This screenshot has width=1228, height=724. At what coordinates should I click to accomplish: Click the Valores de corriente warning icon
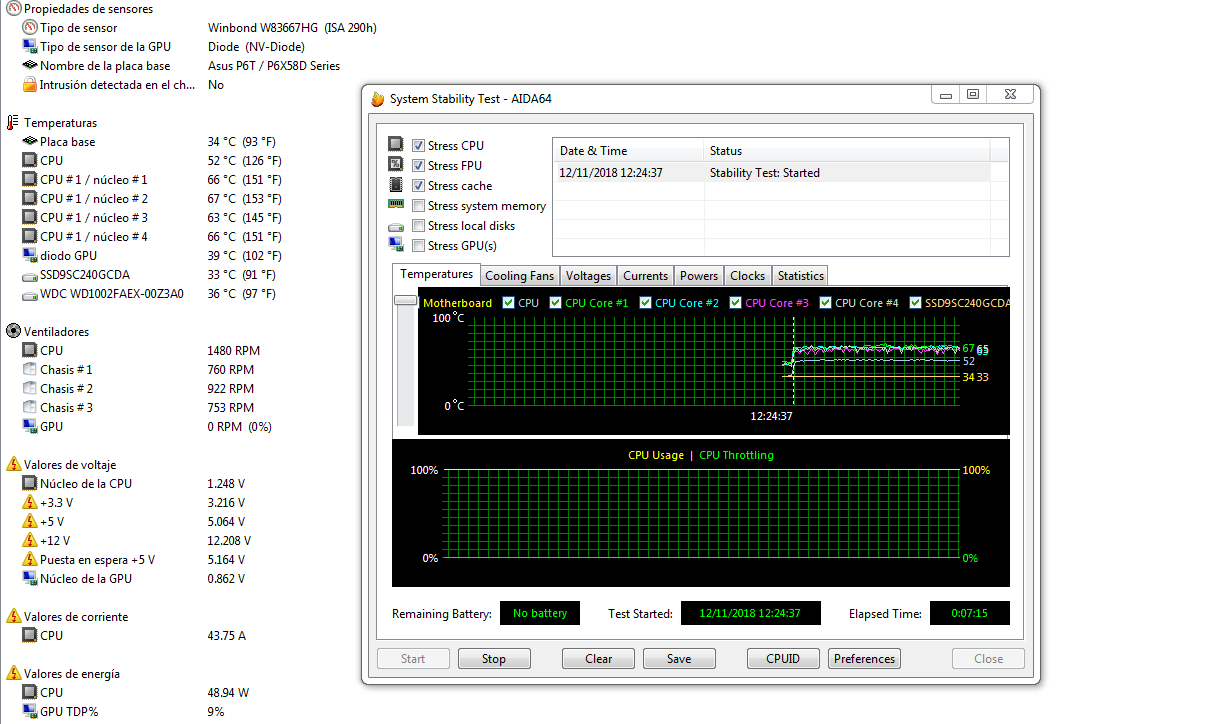coord(13,617)
